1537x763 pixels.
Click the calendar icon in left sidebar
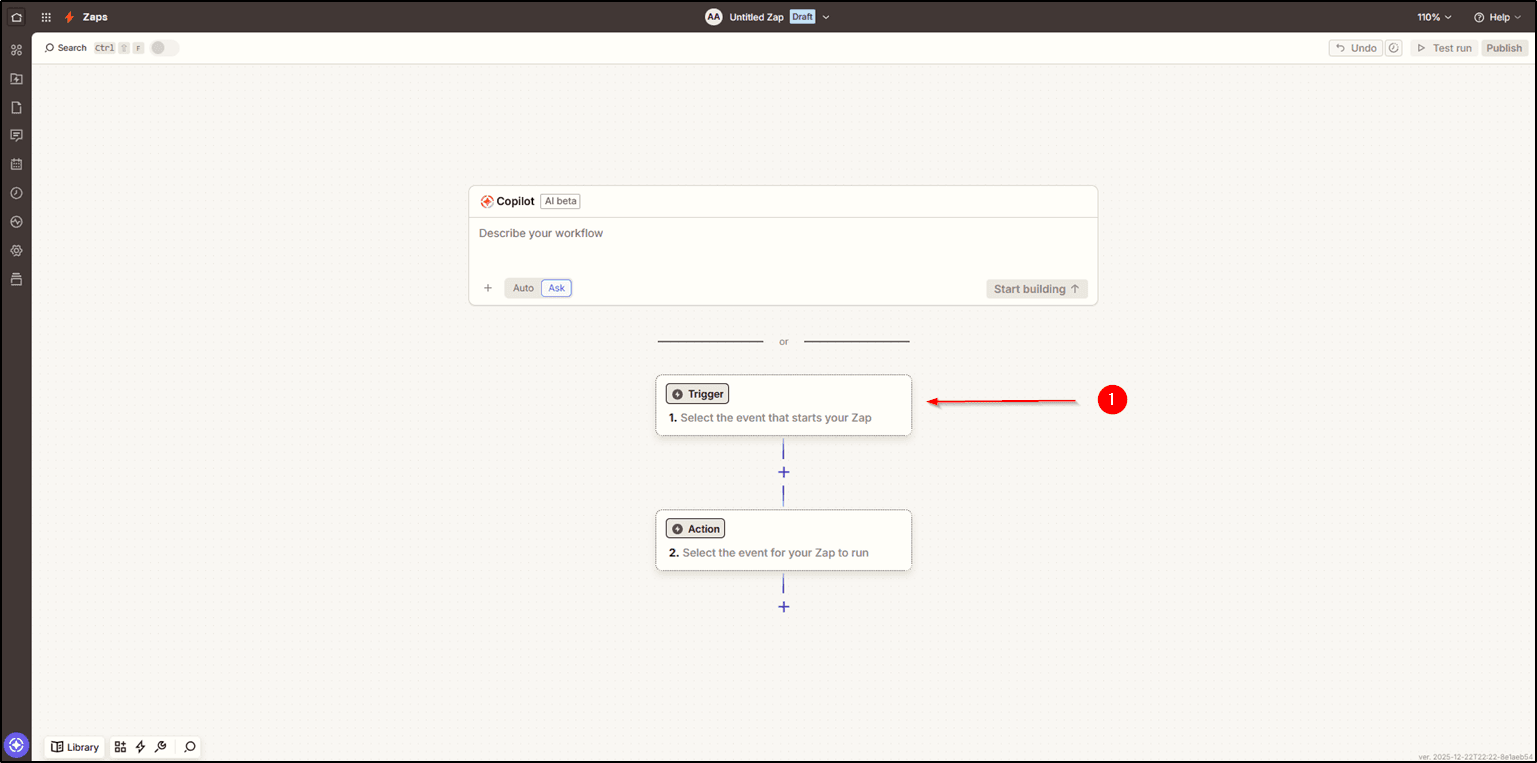pyautogui.click(x=16, y=164)
